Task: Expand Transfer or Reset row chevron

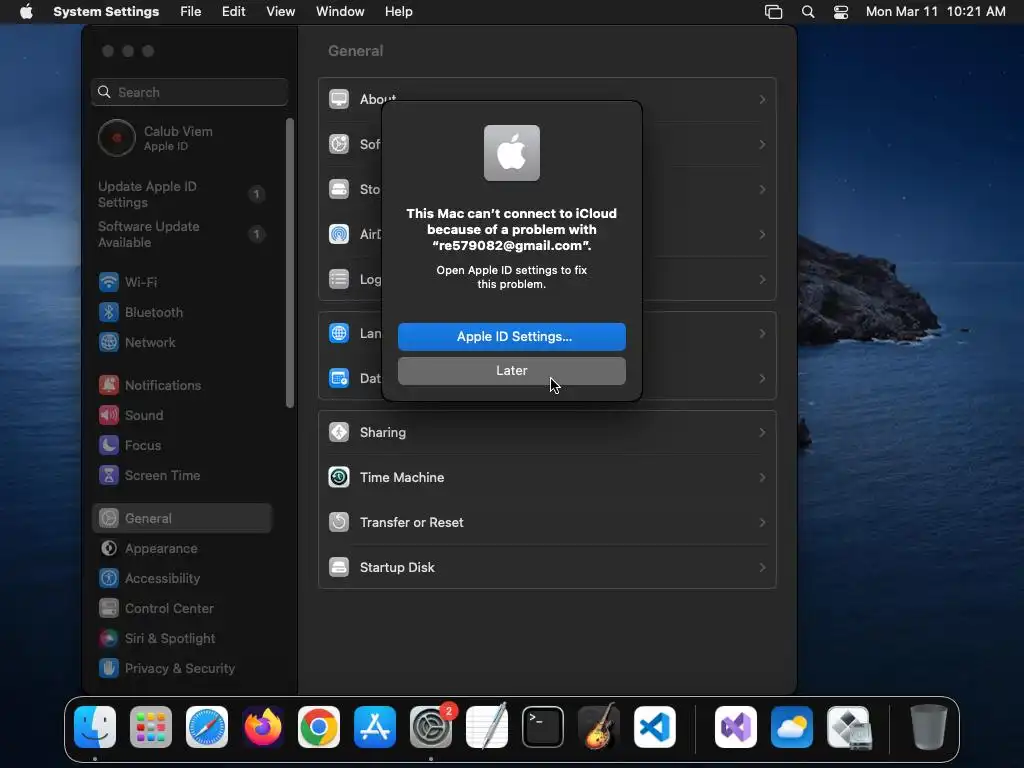Action: 762,522
